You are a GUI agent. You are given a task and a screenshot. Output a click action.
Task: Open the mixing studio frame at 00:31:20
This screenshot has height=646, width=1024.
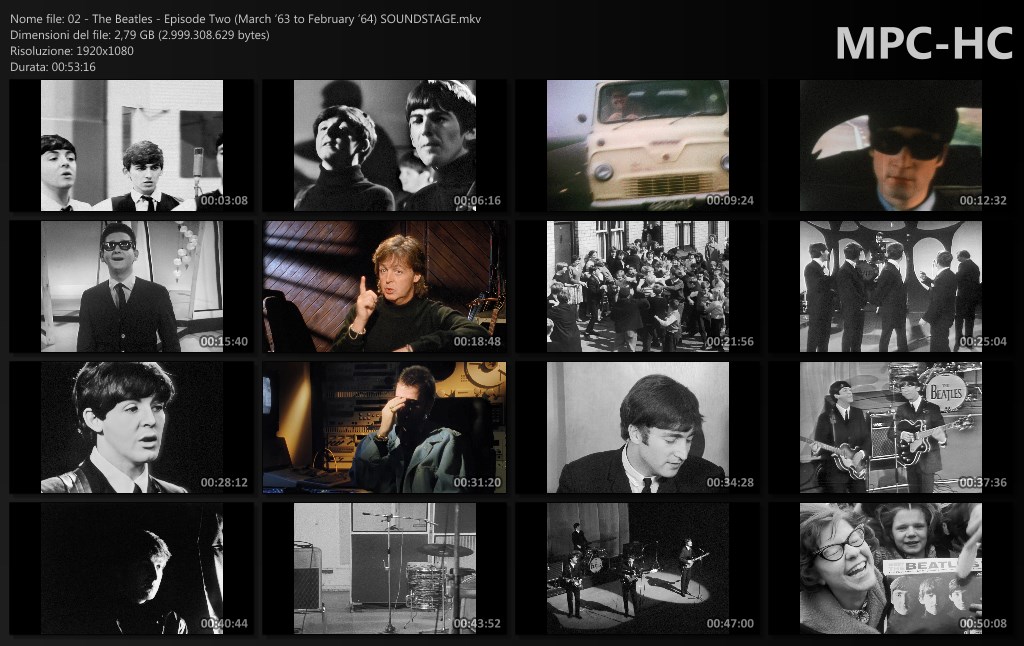pos(384,428)
